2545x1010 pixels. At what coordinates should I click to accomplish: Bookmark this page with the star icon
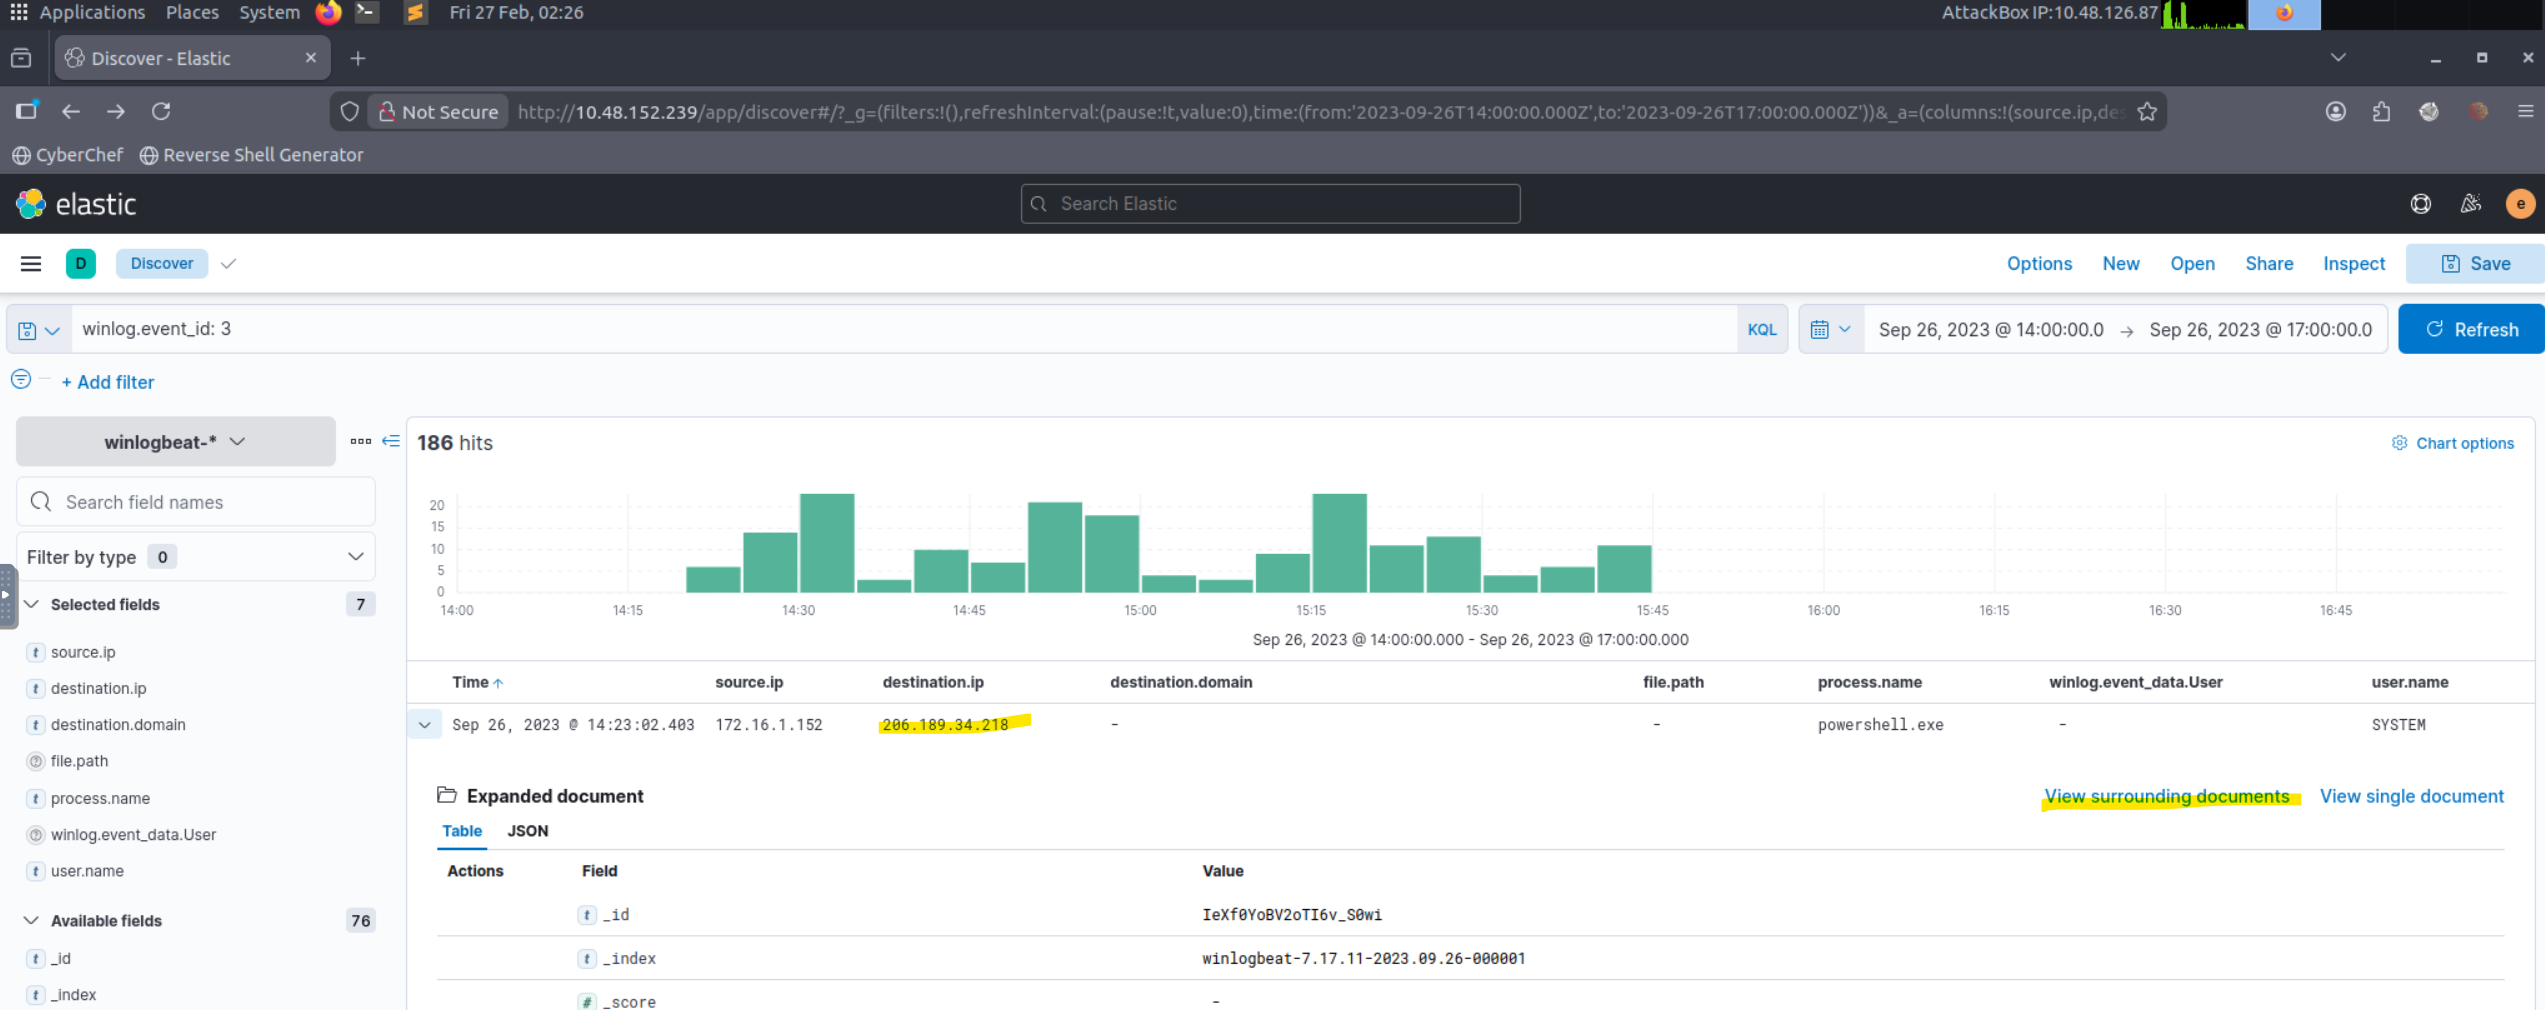pyautogui.click(x=2147, y=112)
